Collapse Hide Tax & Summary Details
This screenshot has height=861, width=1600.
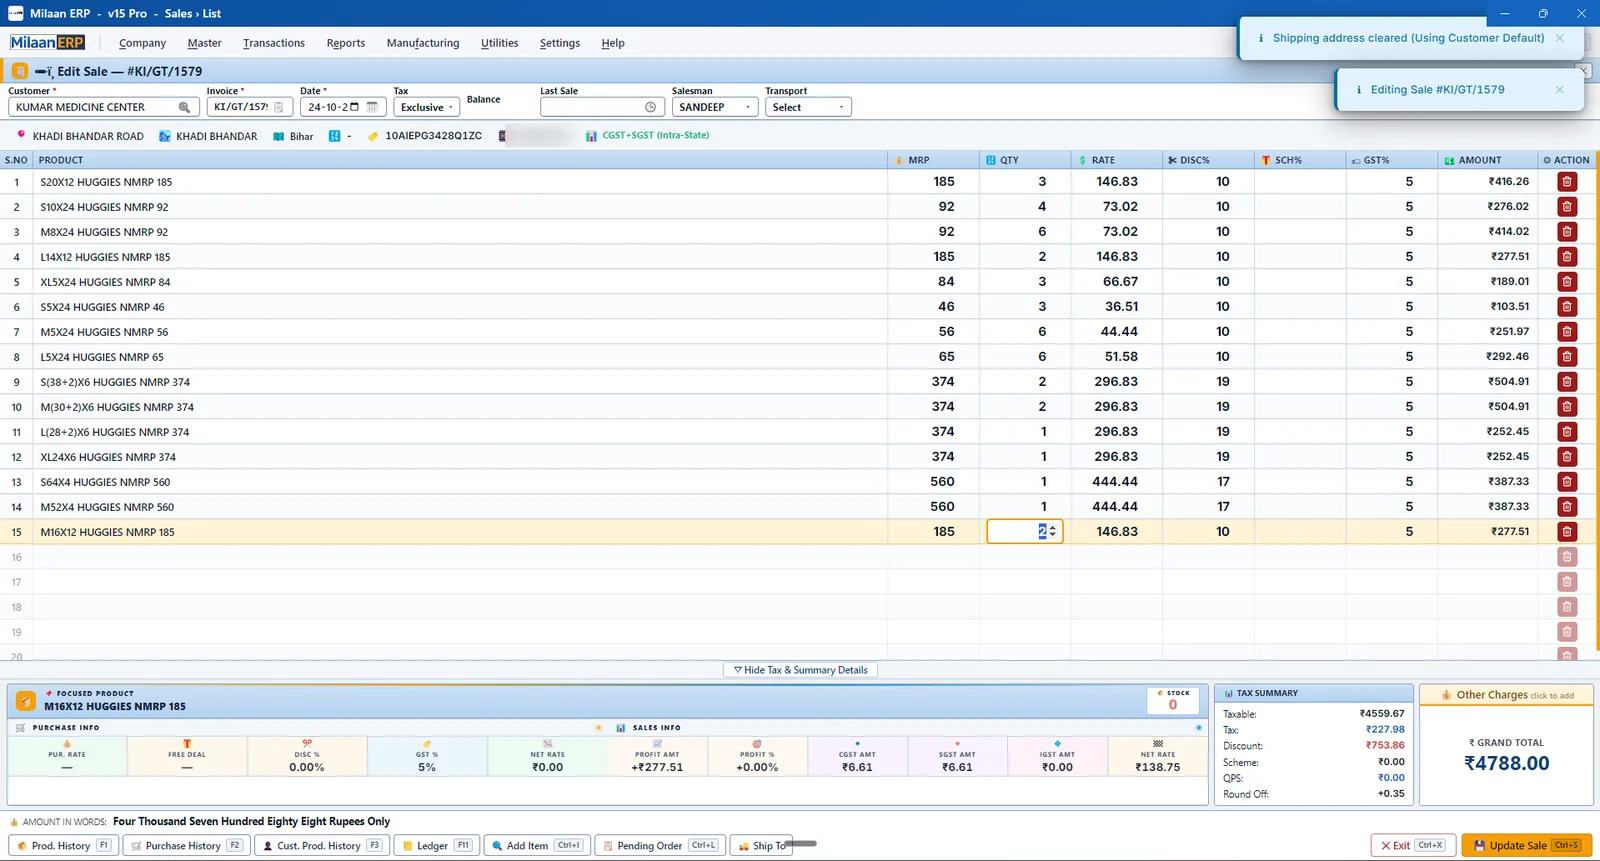coord(800,670)
